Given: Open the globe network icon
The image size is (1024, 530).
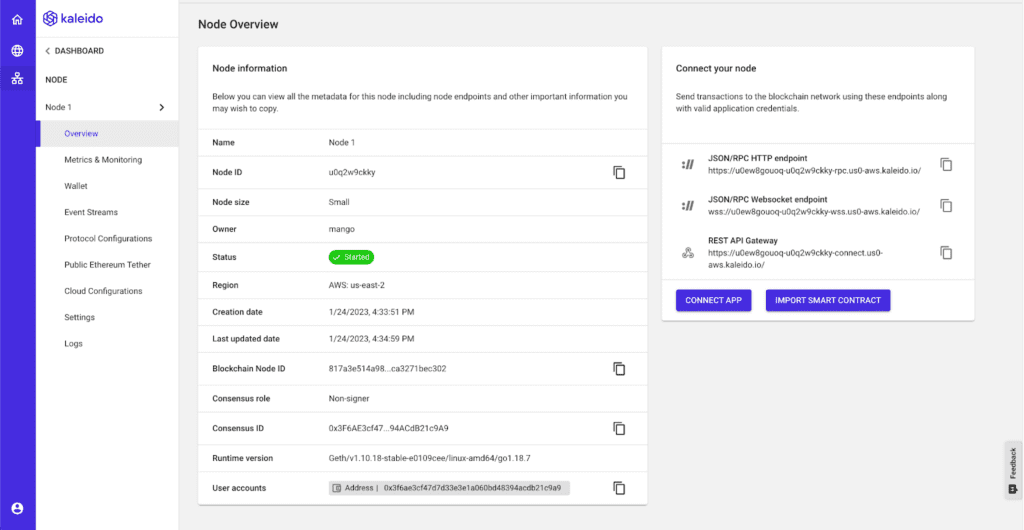Looking at the screenshot, I should pos(17,51).
